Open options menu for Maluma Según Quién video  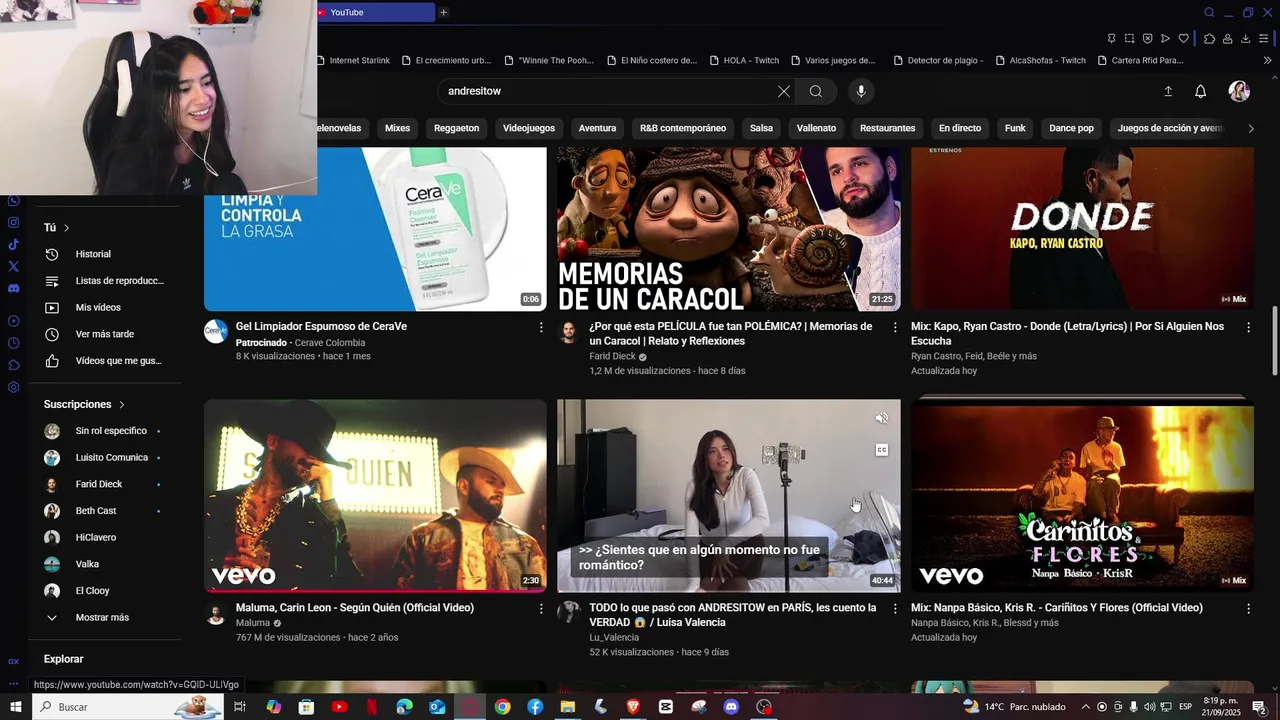(x=541, y=608)
